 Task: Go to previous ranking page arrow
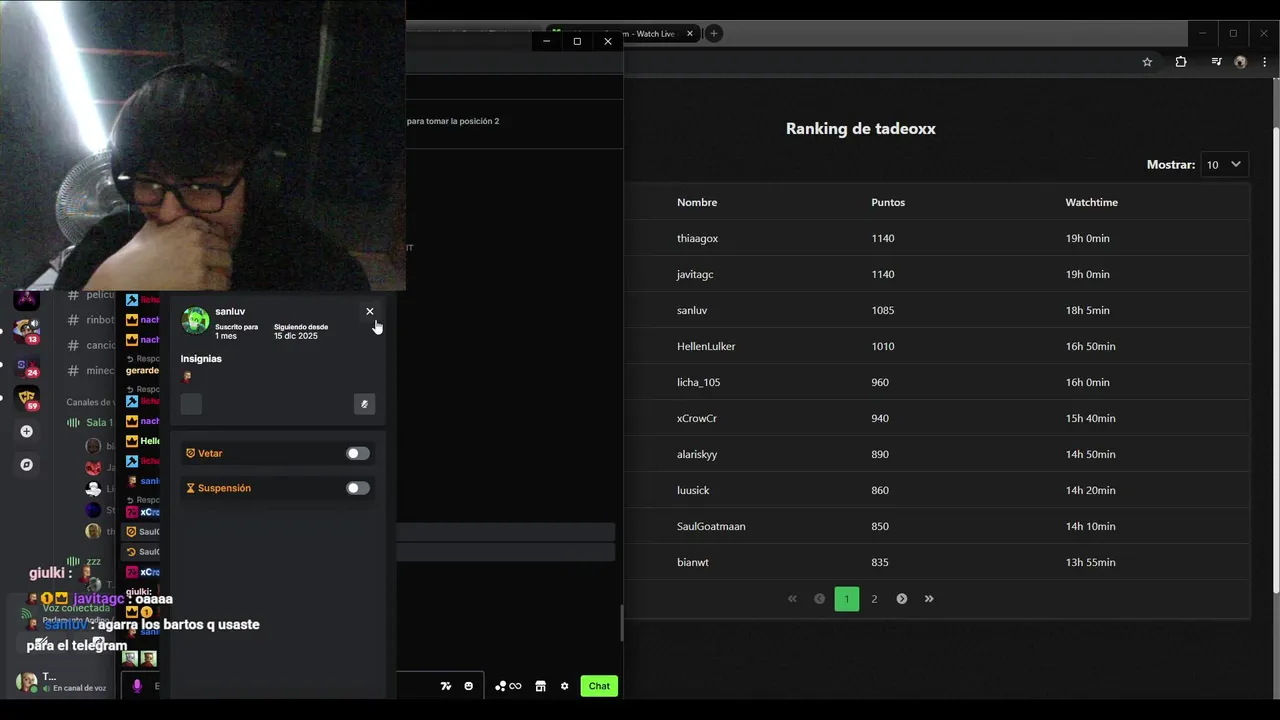click(820, 599)
